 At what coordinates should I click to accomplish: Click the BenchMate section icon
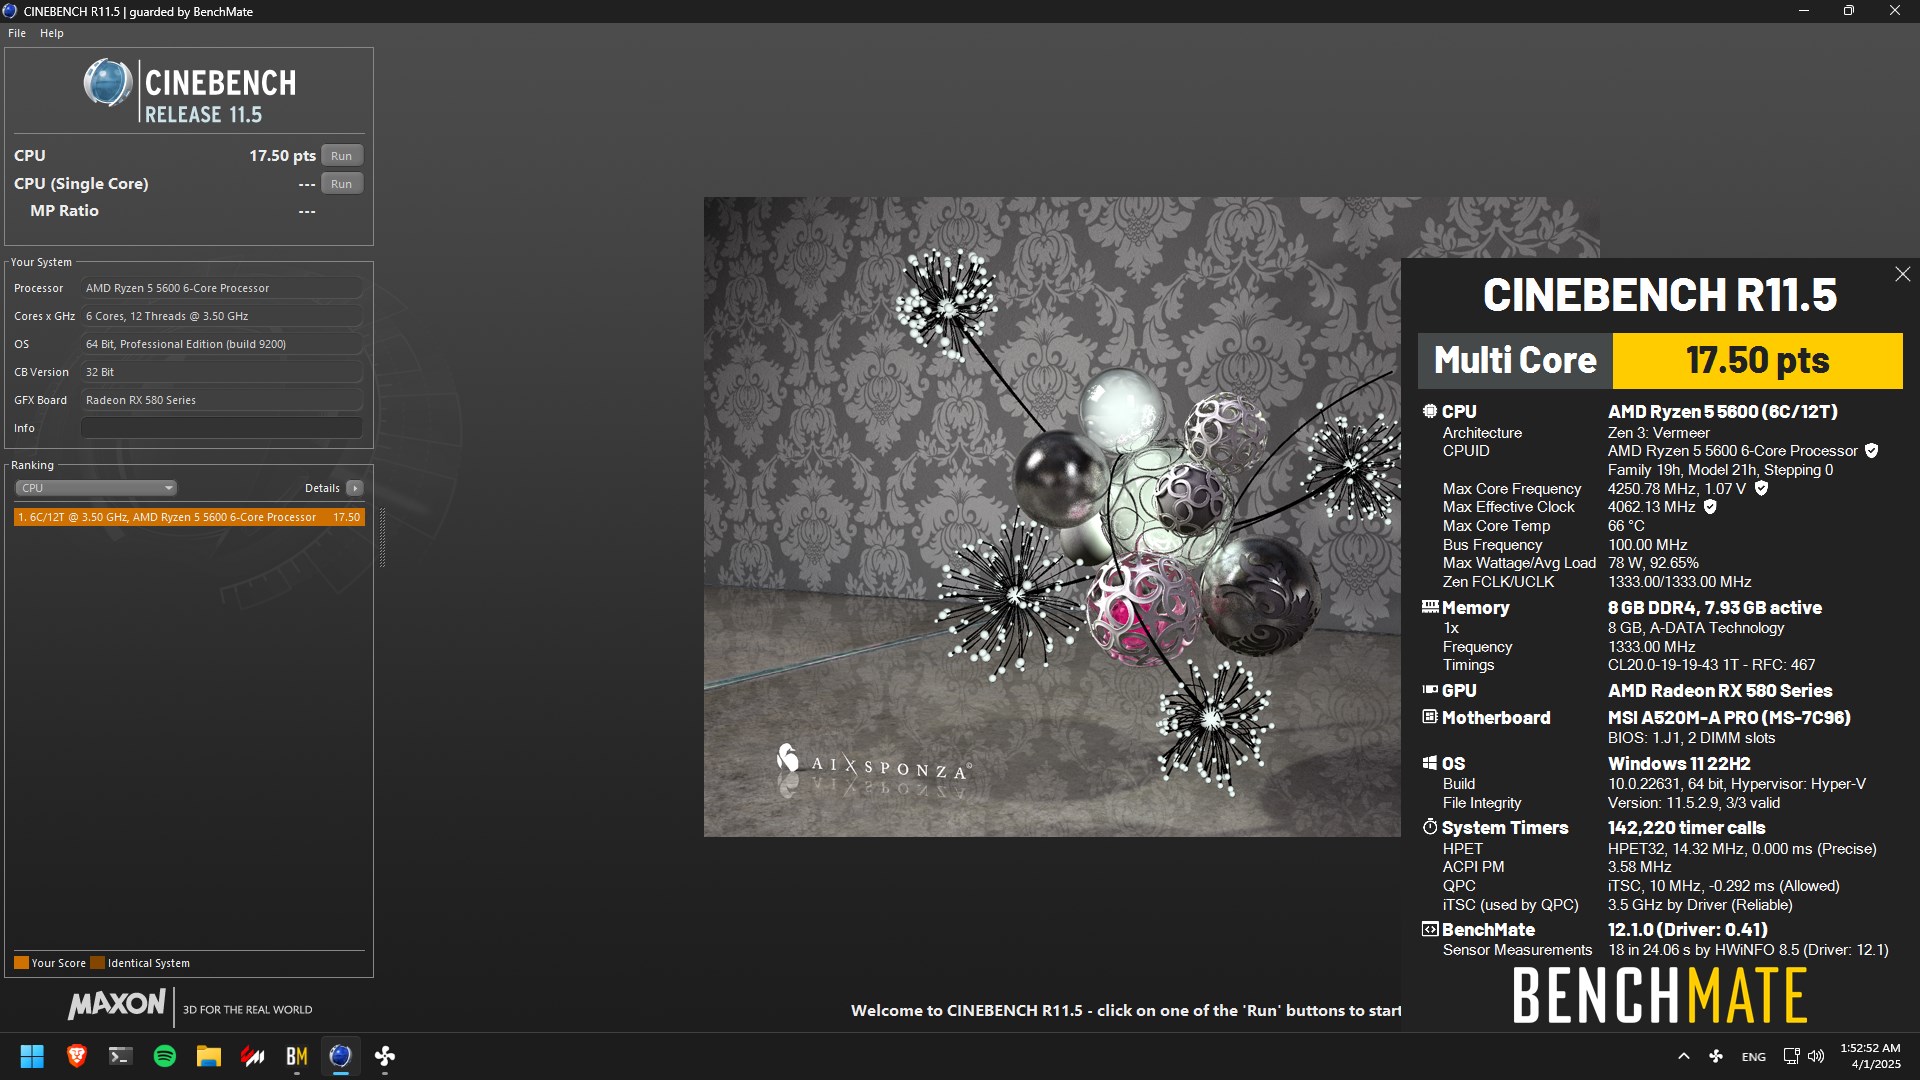click(1430, 929)
